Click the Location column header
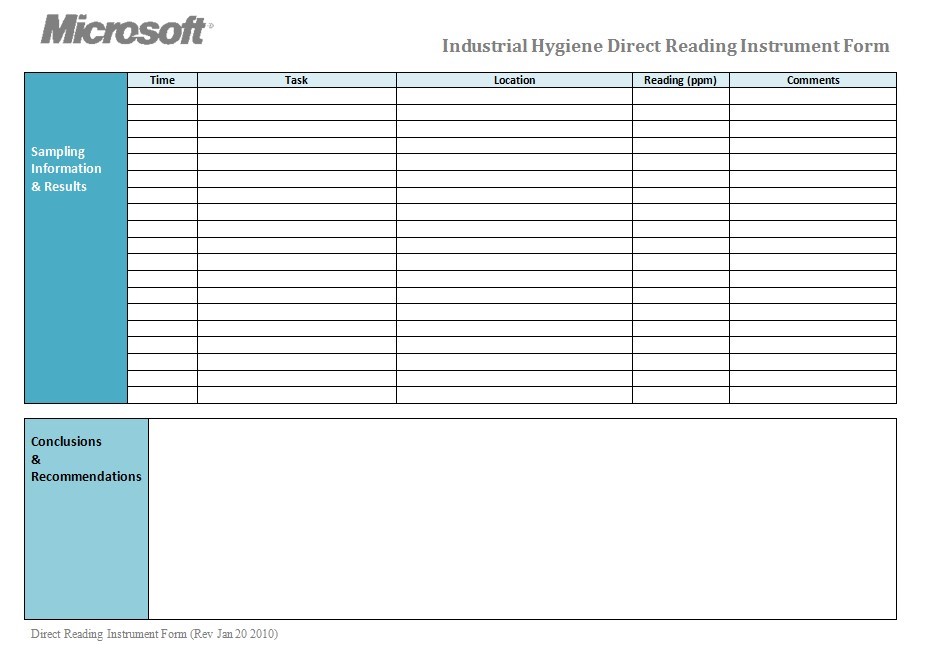 514,80
